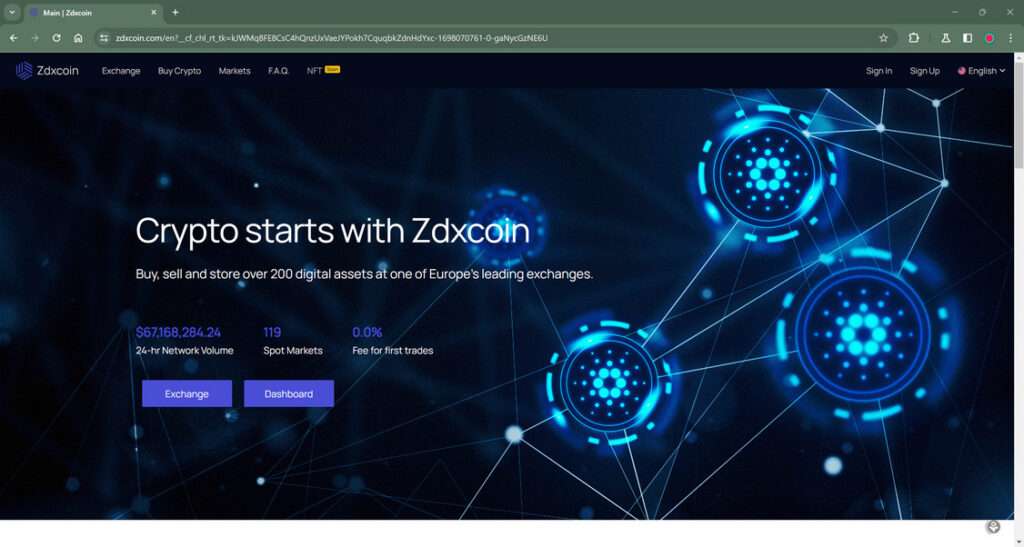Click the back navigation arrow
This screenshot has width=1024, height=547.
point(14,38)
